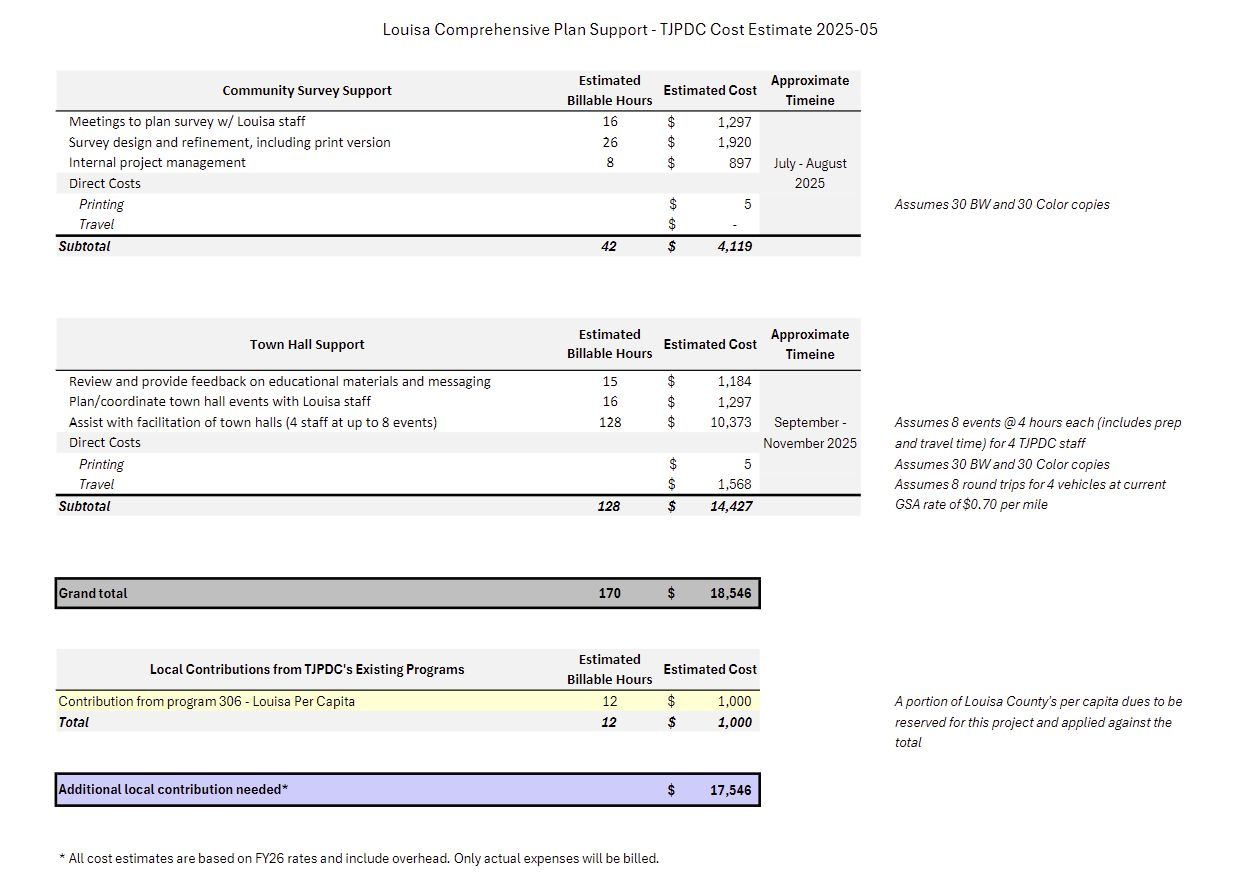This screenshot has height=888, width=1240.
Task: Click the estimated cost value 1,920
Action: 734,142
